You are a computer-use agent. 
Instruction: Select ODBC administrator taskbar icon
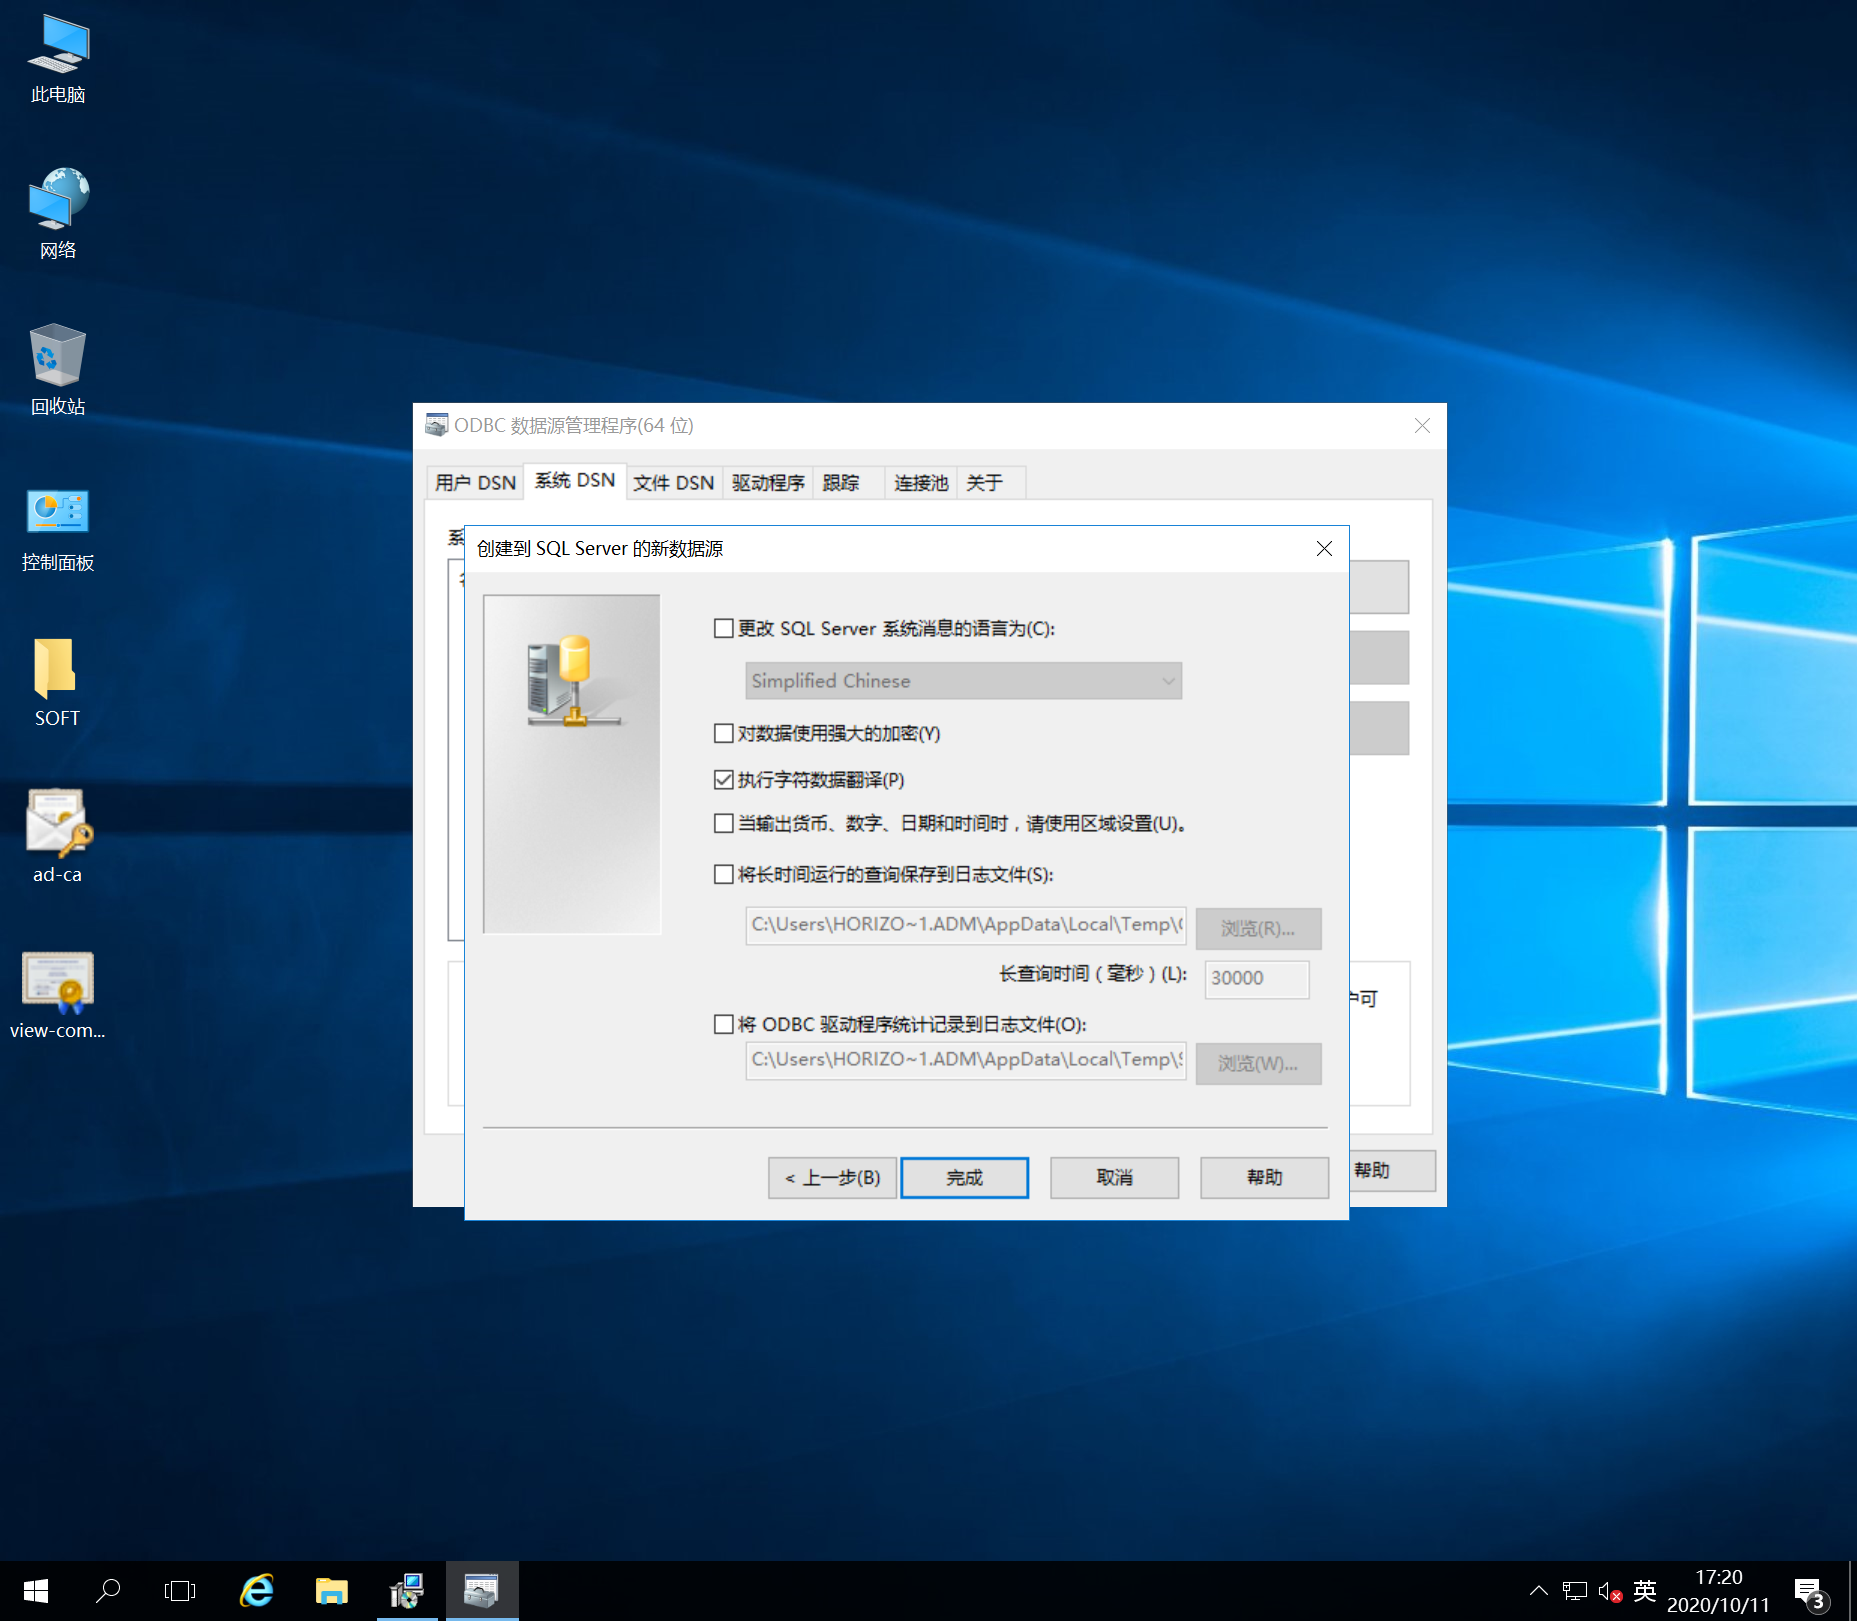click(482, 1591)
